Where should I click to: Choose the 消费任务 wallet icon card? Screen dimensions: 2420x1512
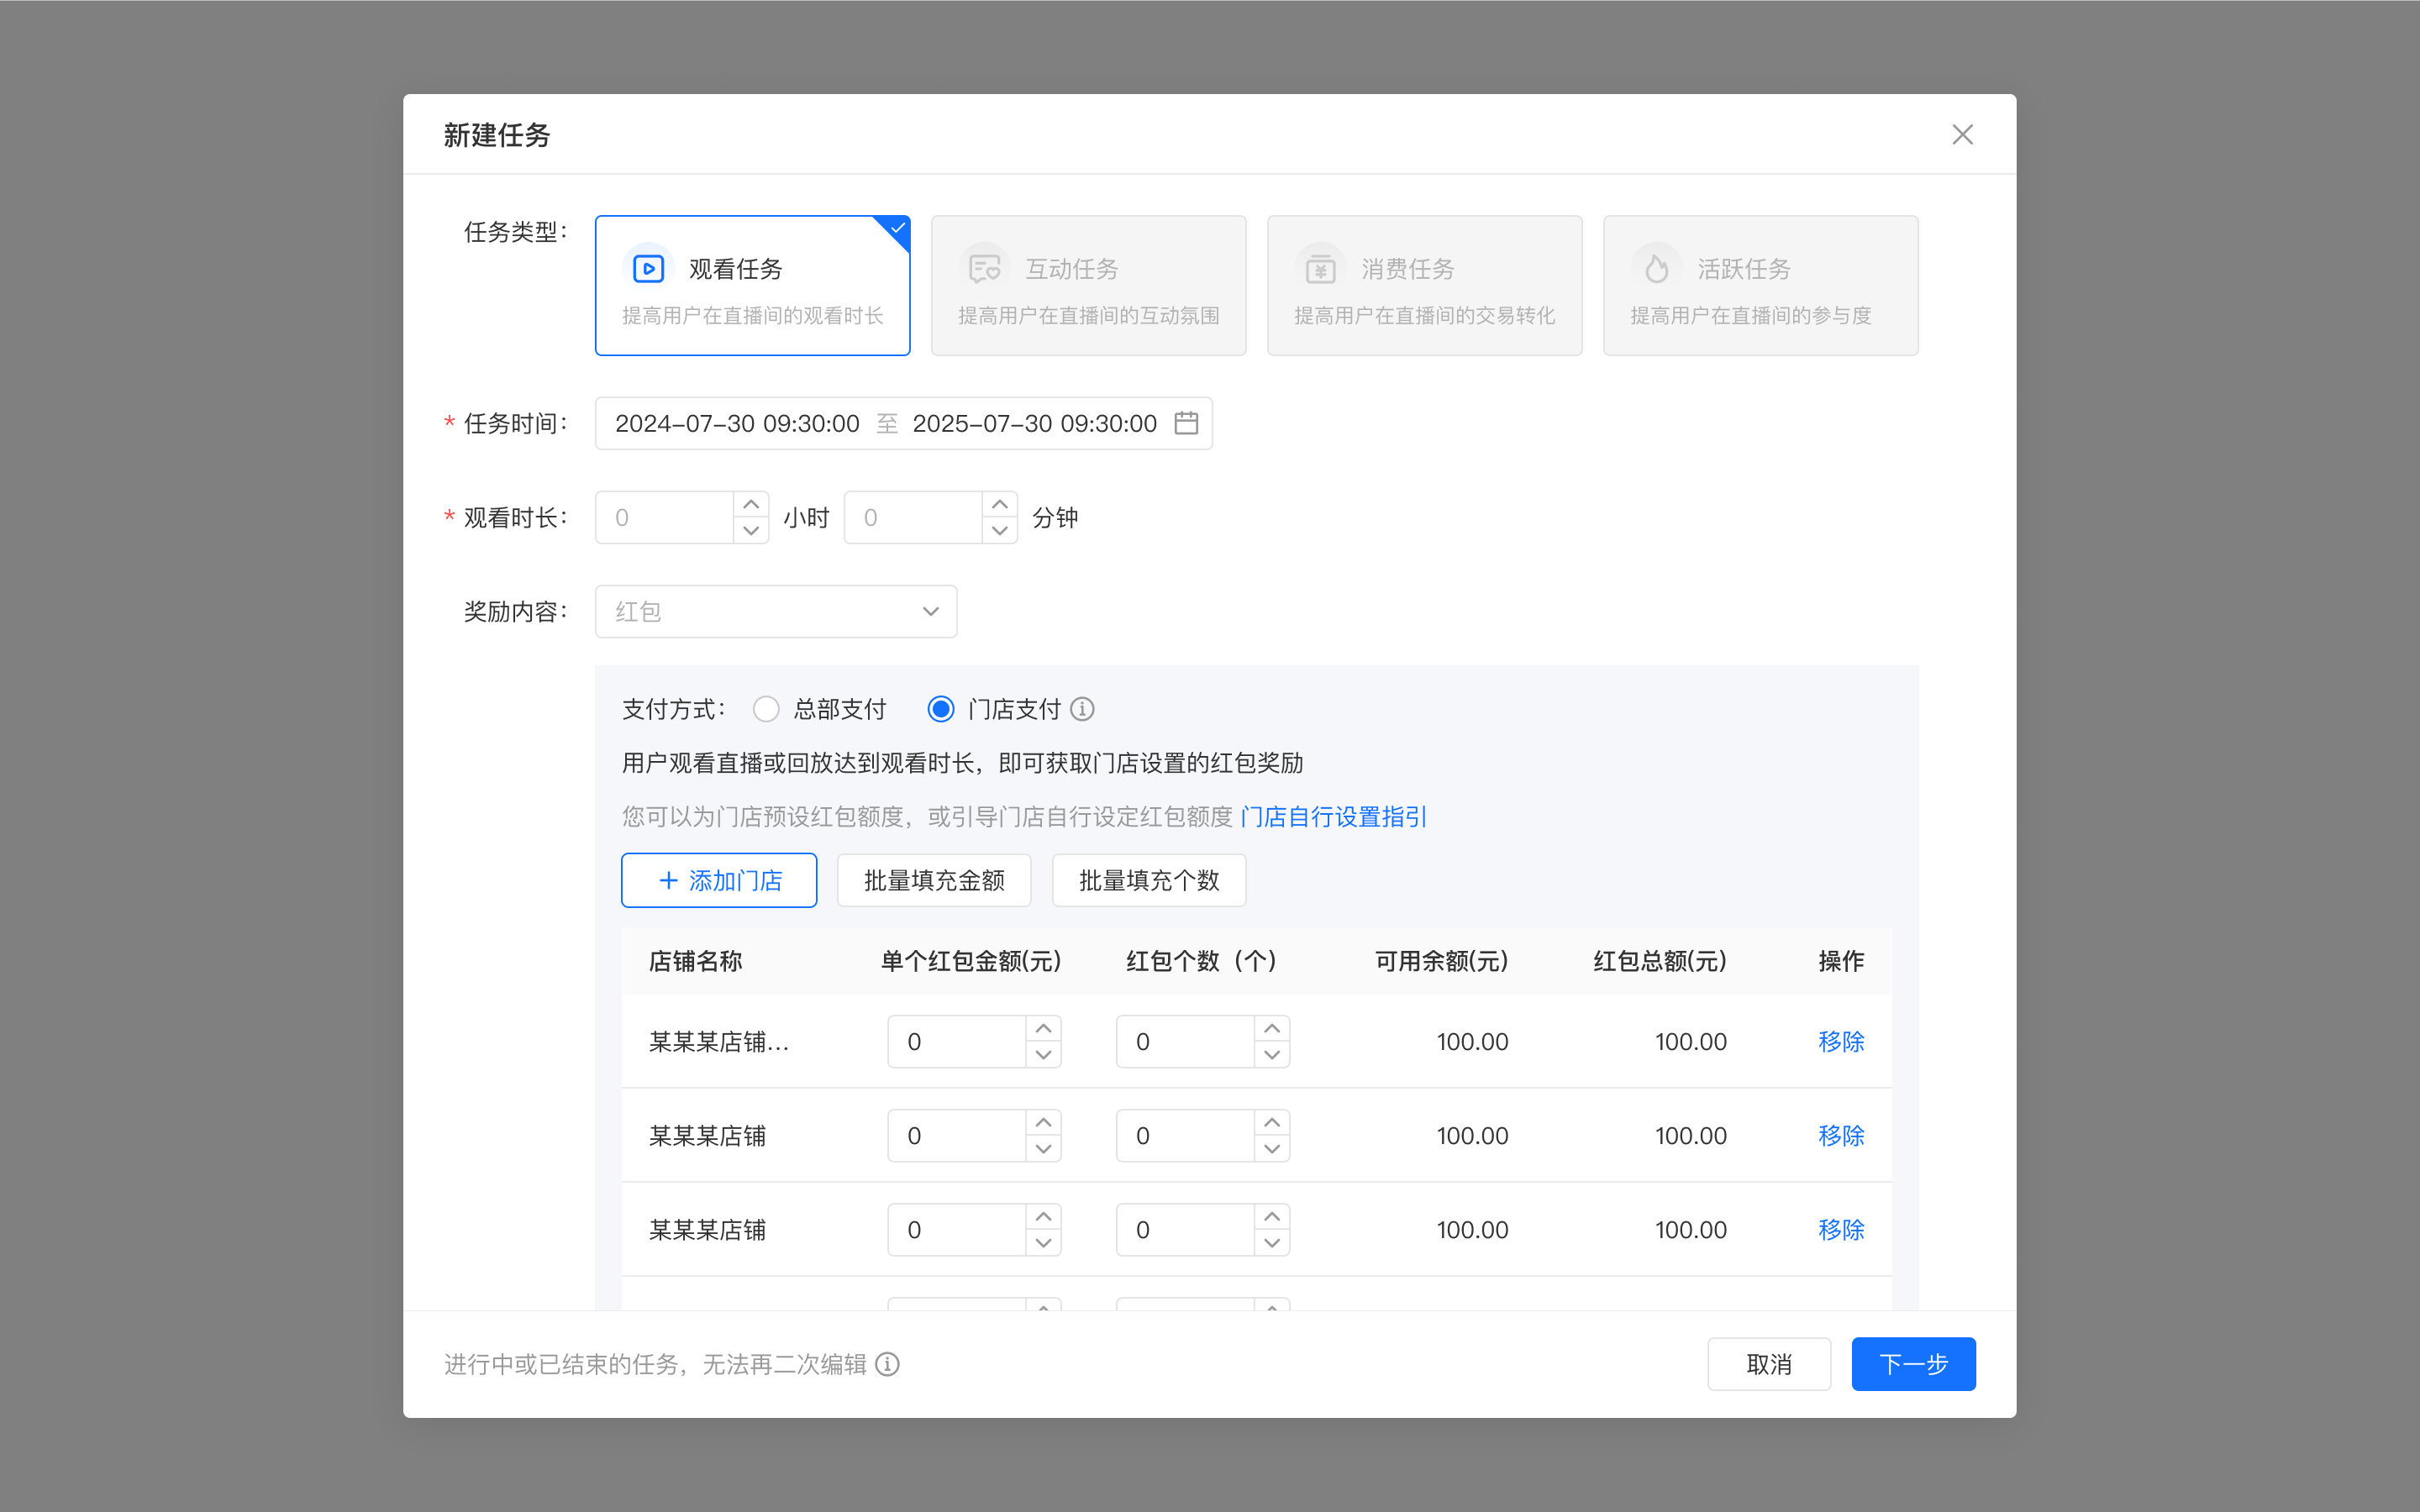(x=1424, y=286)
